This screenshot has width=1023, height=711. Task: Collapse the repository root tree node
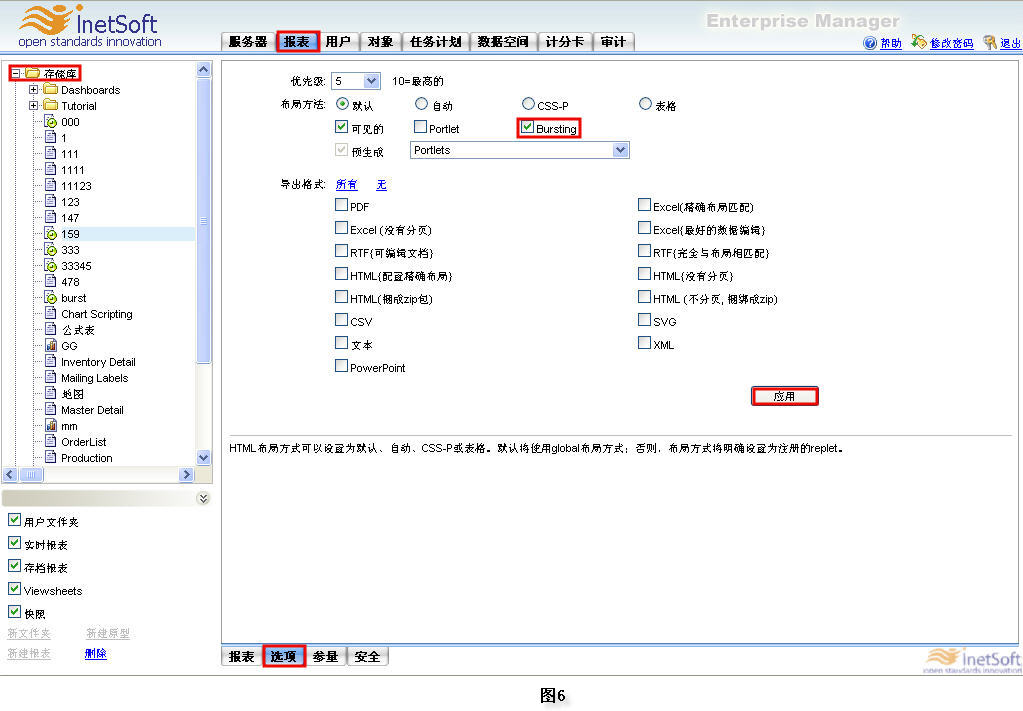(16, 73)
